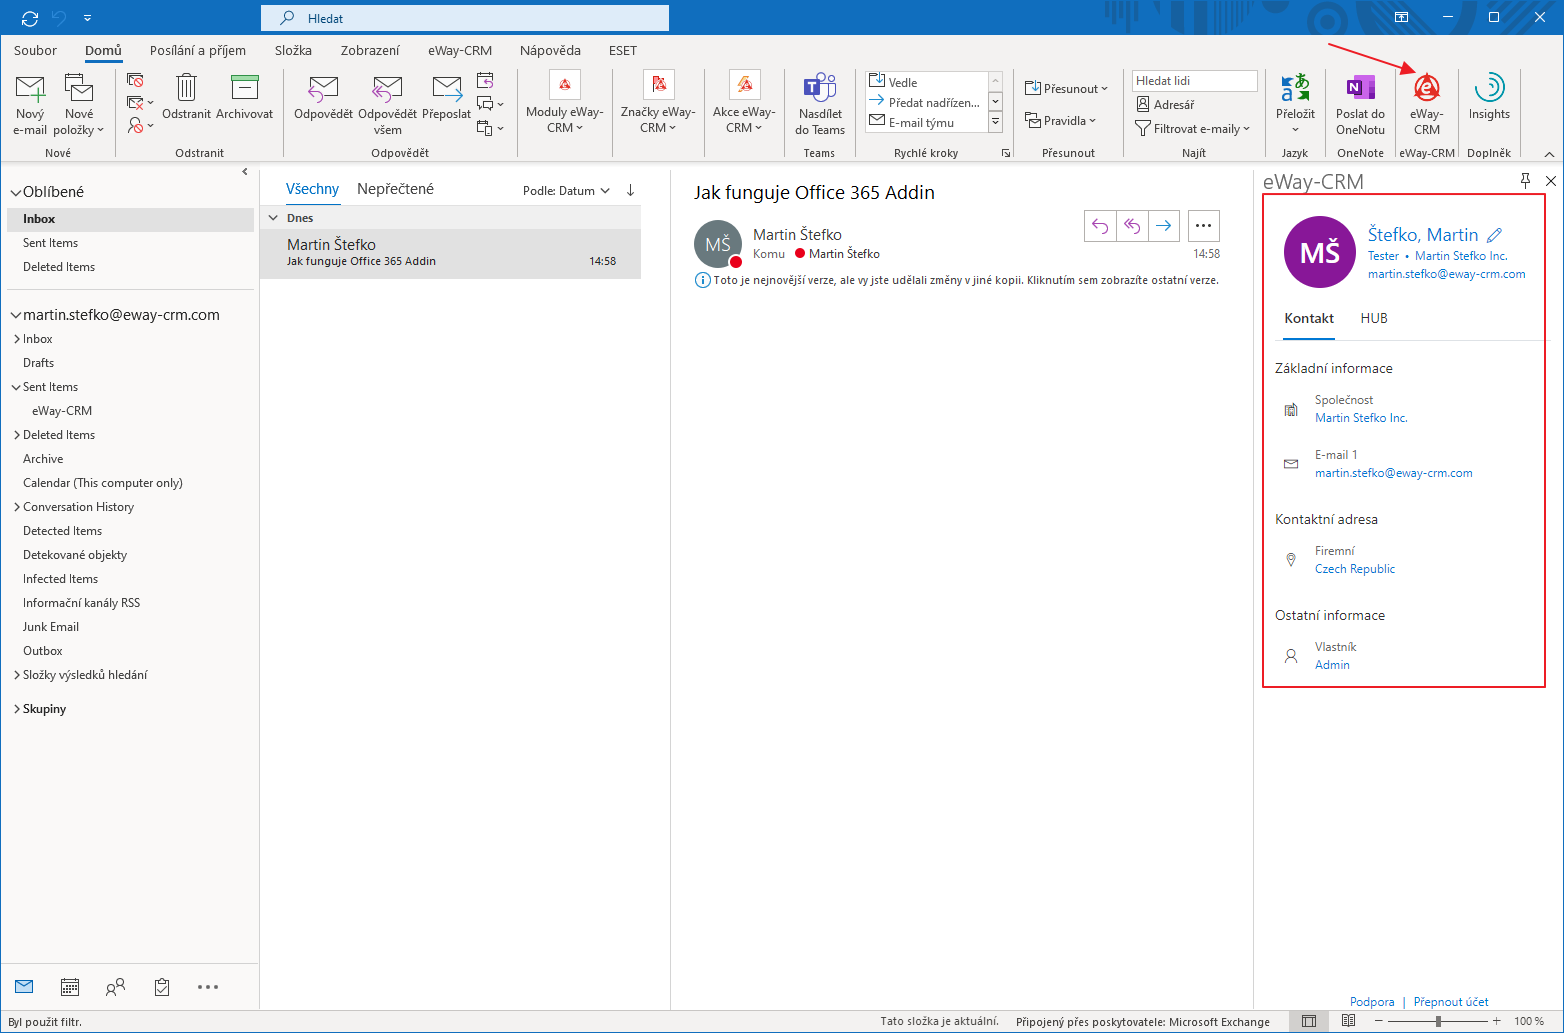The height and width of the screenshot is (1033, 1564).
Task: Switch to Calendar view in navigation bar
Action: (x=70, y=987)
